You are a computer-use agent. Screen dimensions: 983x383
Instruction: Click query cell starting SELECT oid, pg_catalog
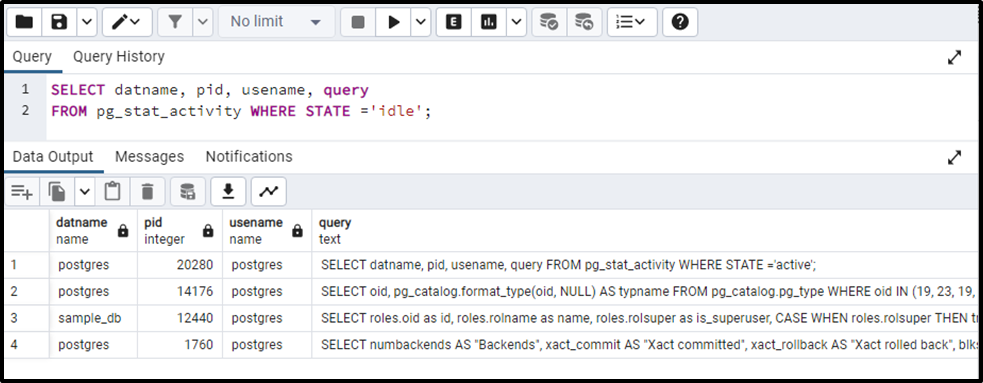click(x=646, y=292)
